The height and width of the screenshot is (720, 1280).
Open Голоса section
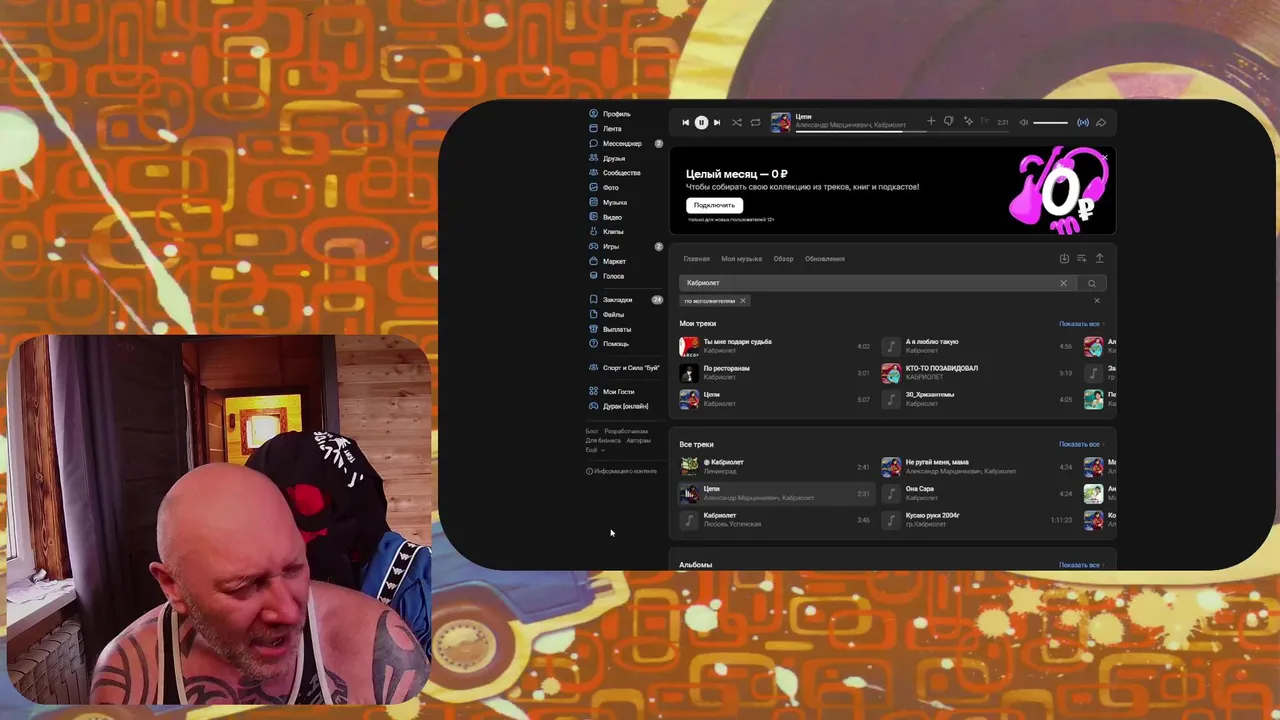click(x=606, y=276)
